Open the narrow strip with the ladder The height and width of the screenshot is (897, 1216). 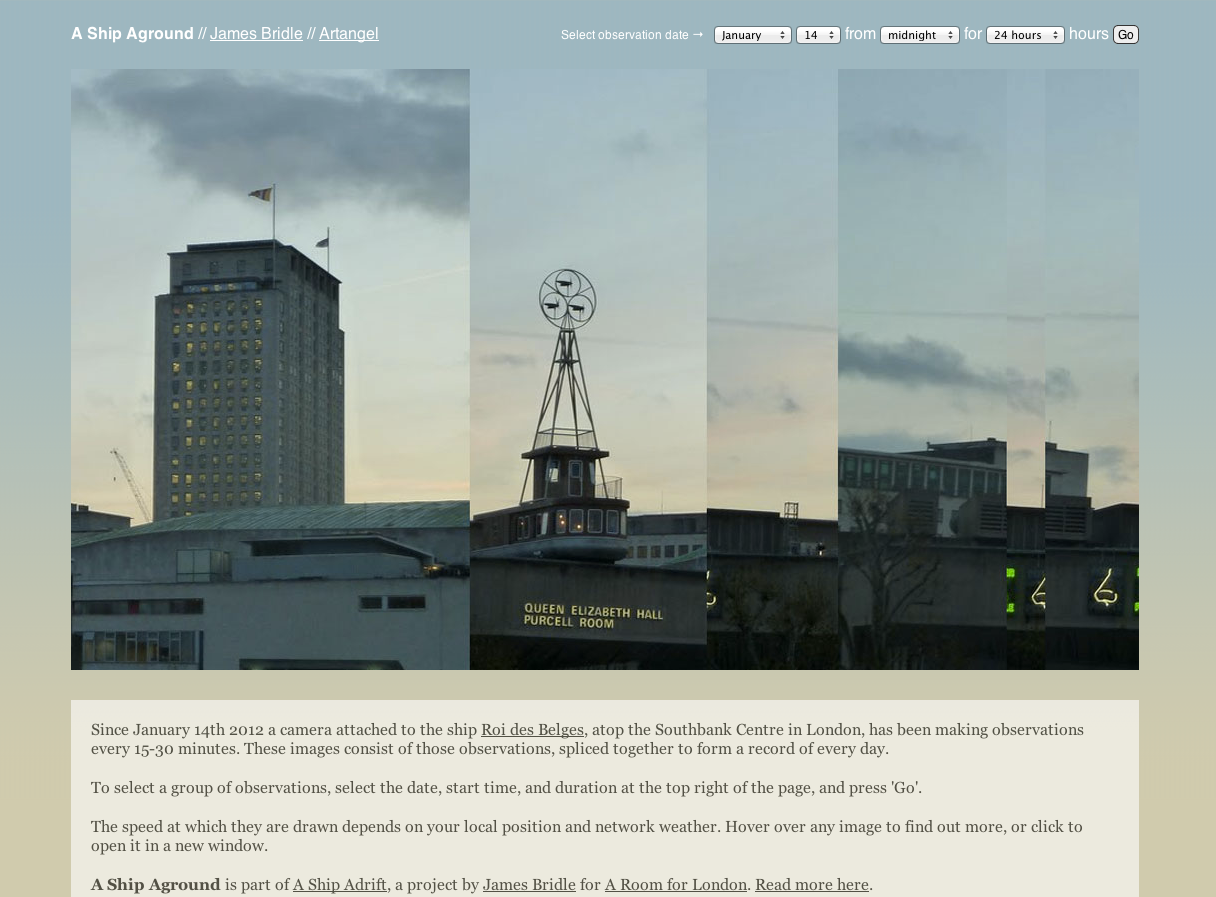tap(772, 369)
